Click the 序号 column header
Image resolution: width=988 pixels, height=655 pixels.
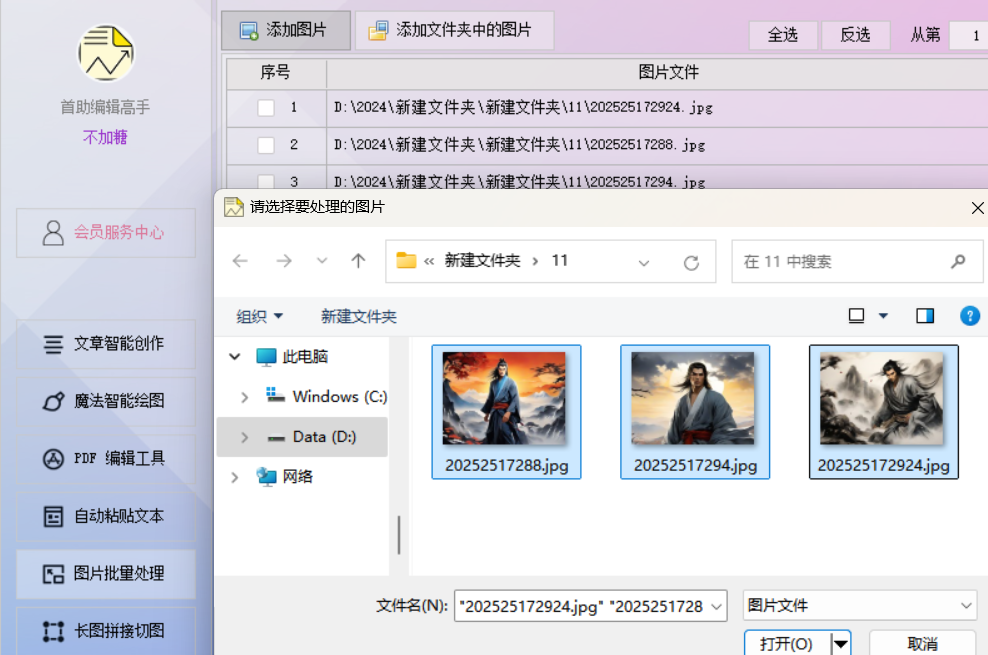pos(276,72)
